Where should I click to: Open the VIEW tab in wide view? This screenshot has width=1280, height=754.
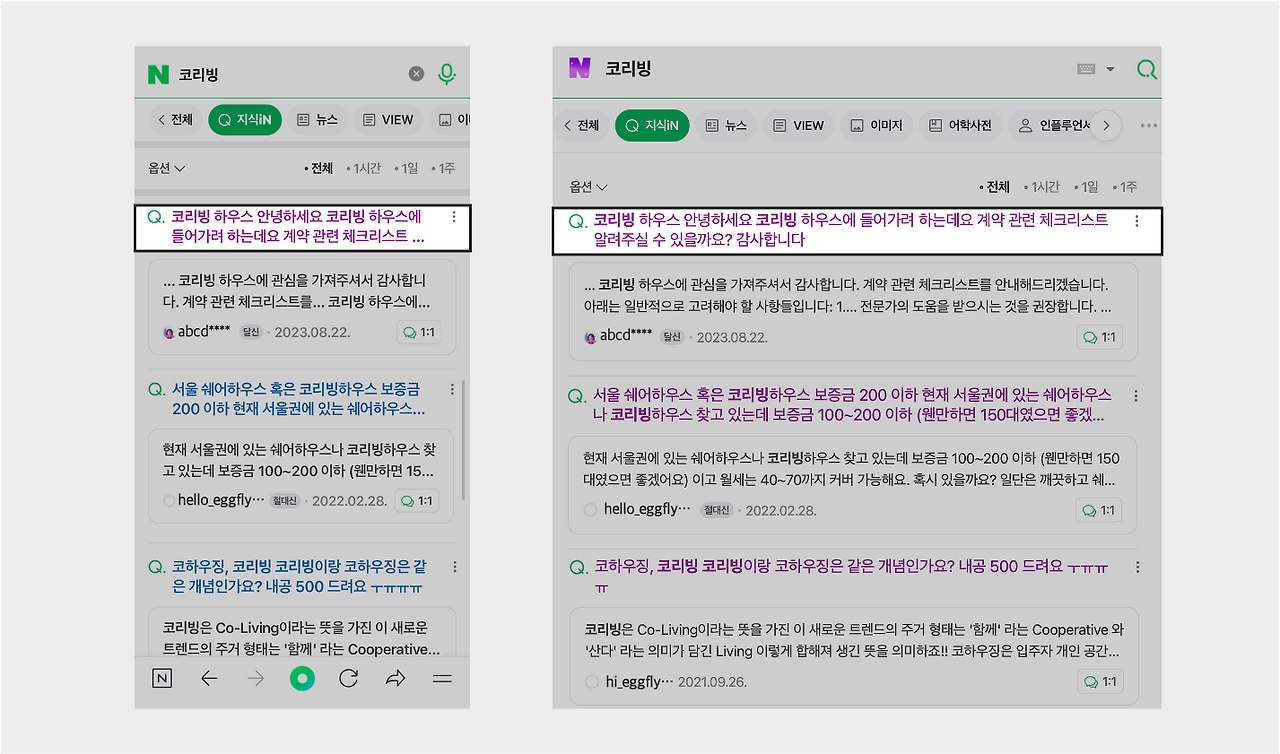799,126
